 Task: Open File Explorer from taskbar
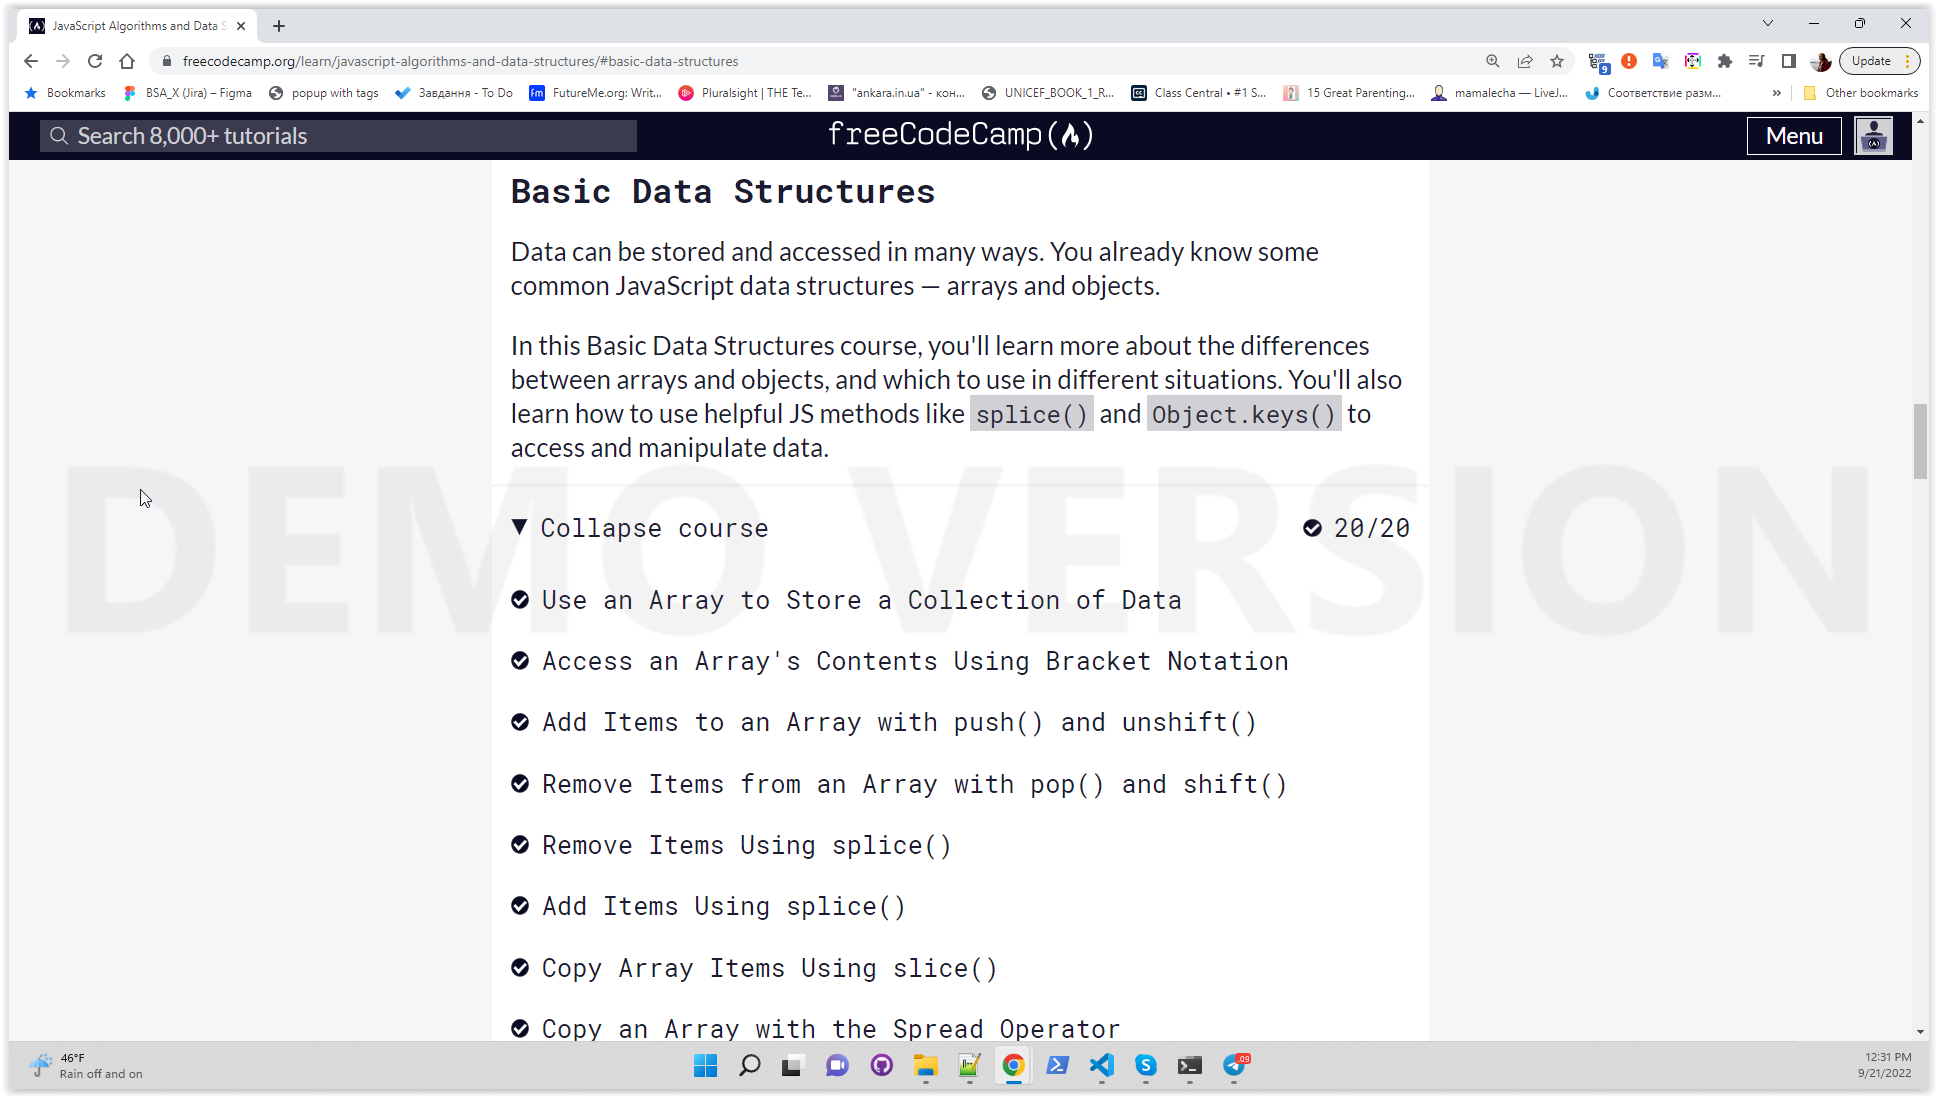click(925, 1066)
